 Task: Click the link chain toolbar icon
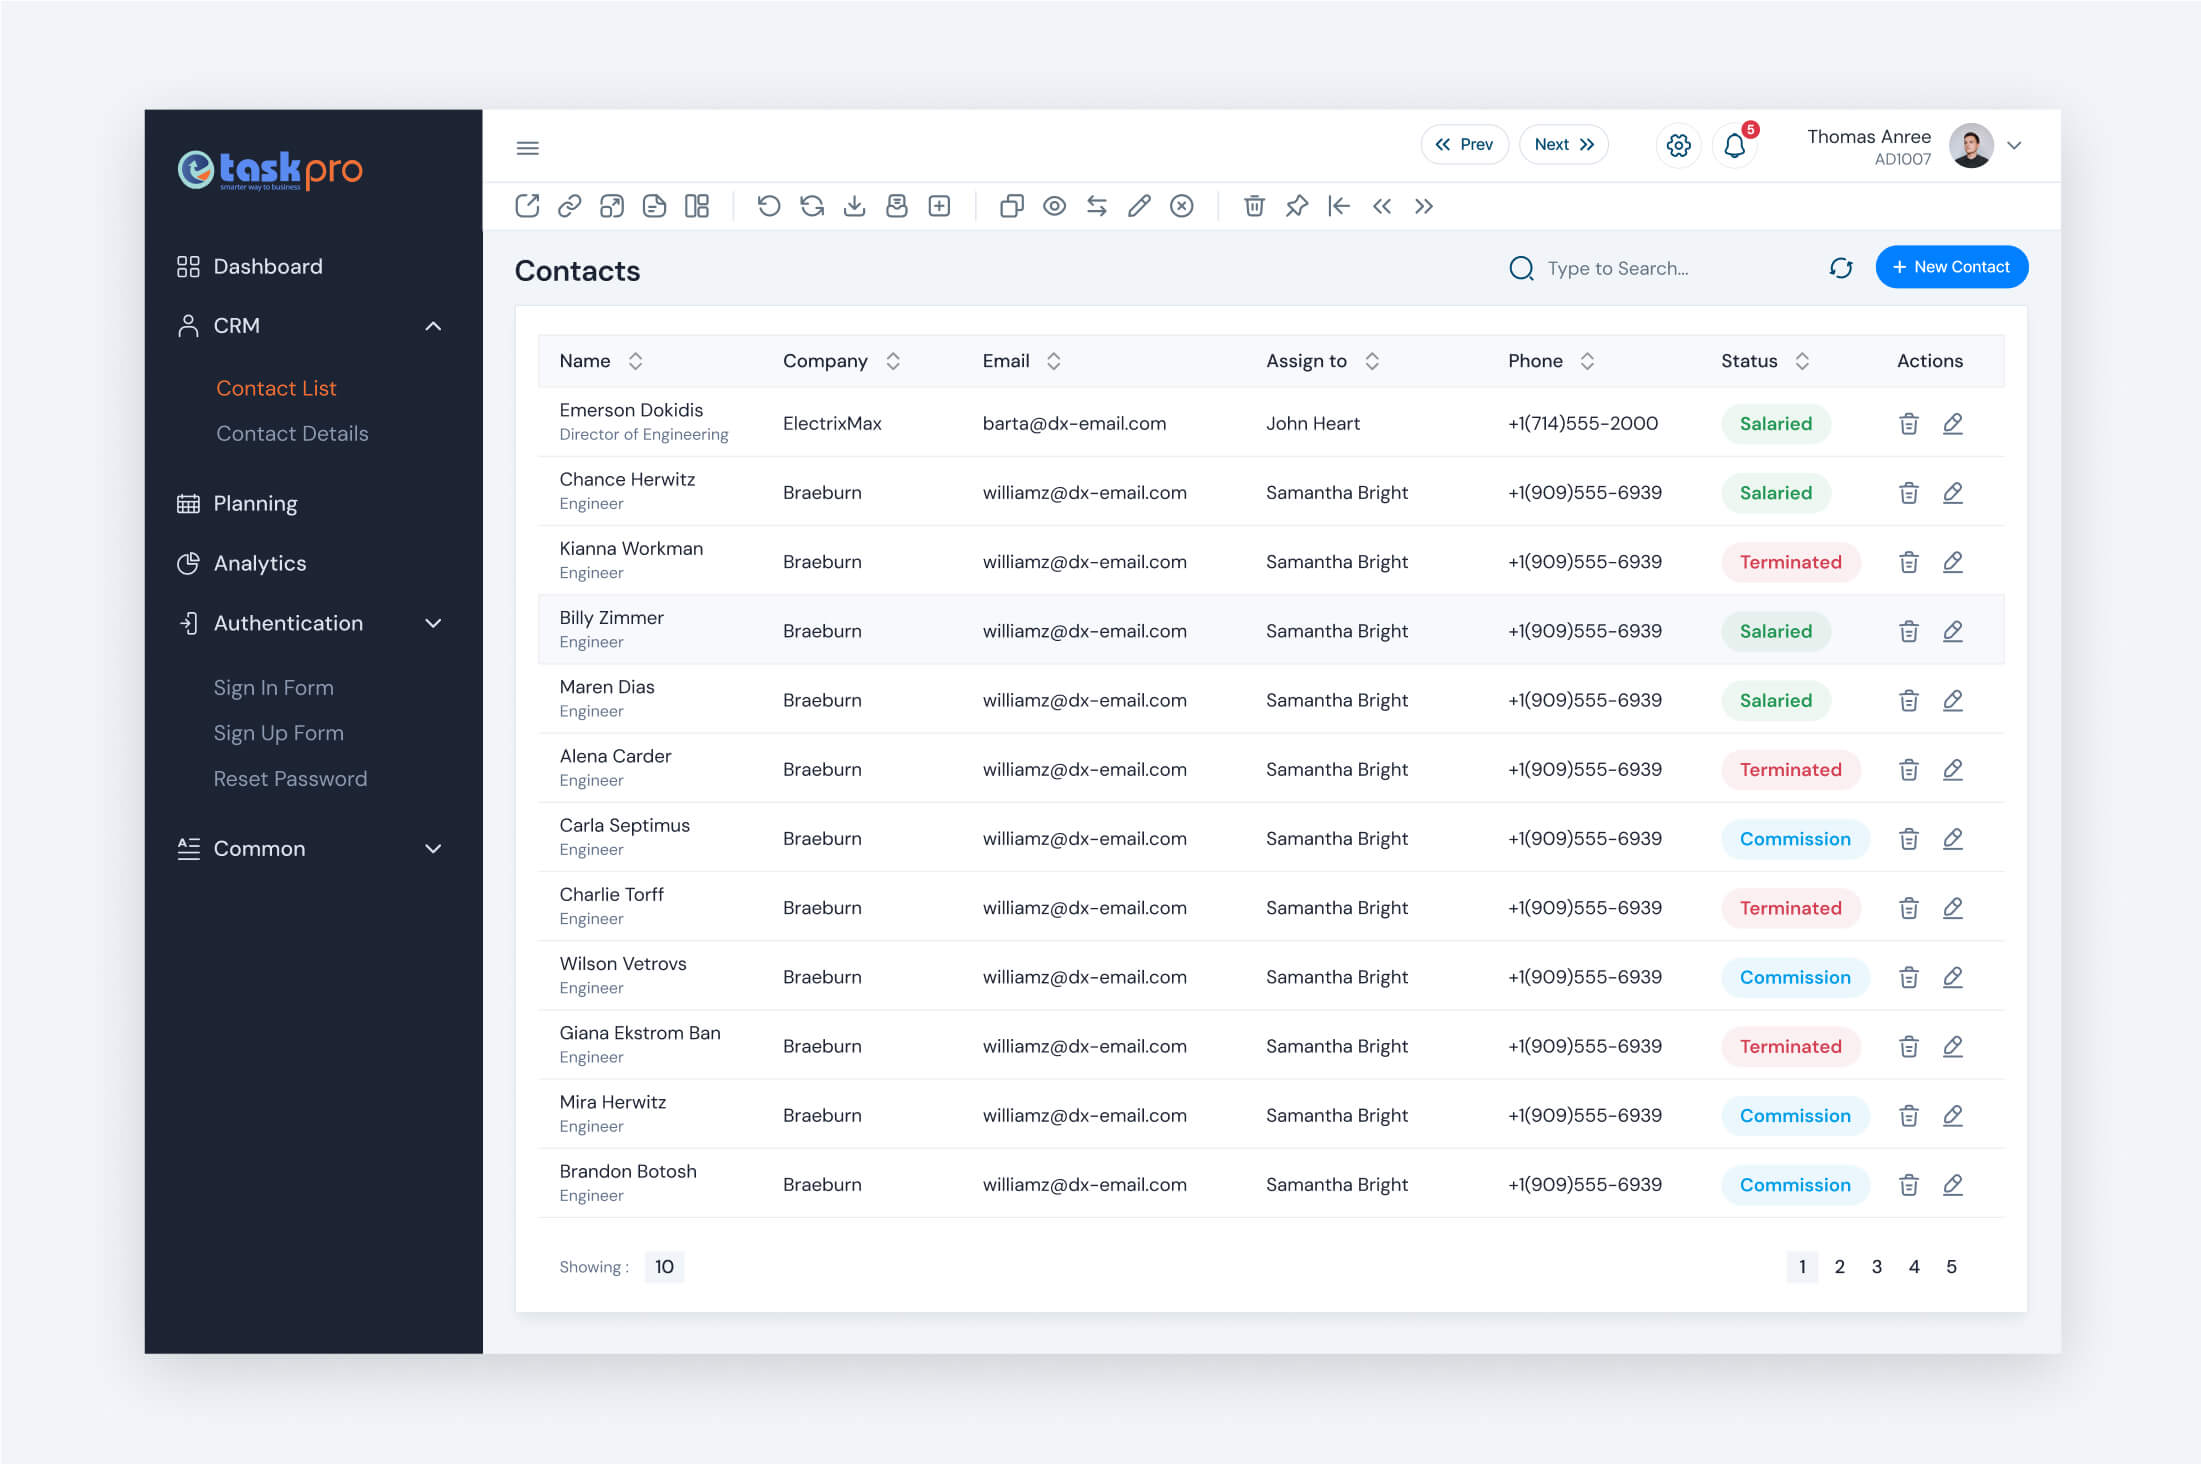pyautogui.click(x=570, y=206)
